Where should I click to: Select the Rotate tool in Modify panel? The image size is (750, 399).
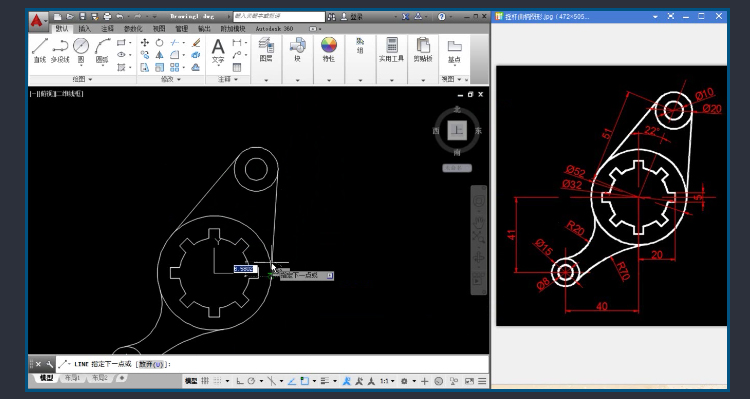(x=159, y=43)
